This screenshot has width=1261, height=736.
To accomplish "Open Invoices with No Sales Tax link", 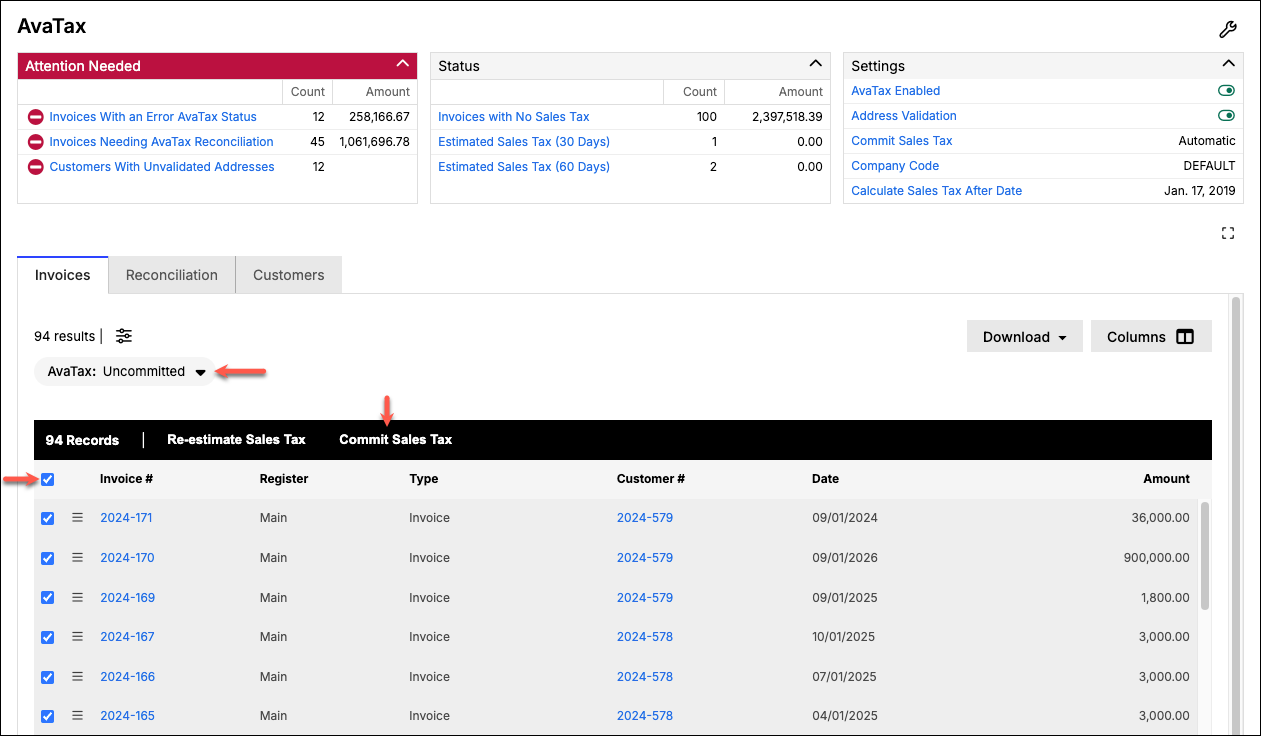I will (x=514, y=117).
